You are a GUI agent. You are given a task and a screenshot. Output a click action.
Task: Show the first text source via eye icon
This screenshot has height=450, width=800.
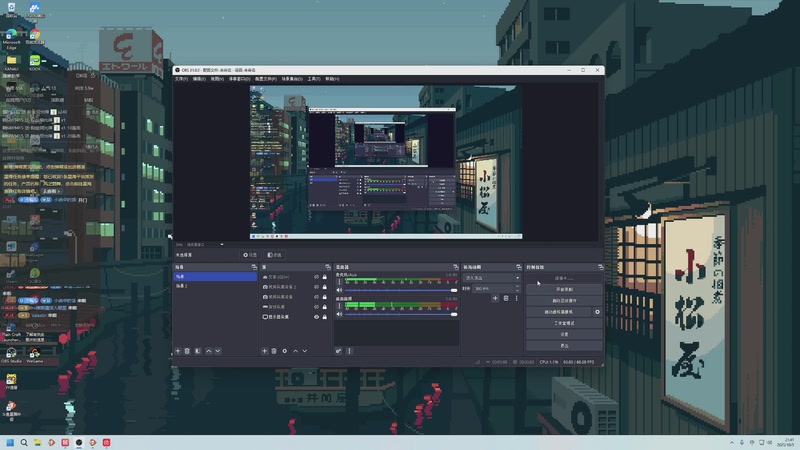pos(316,277)
